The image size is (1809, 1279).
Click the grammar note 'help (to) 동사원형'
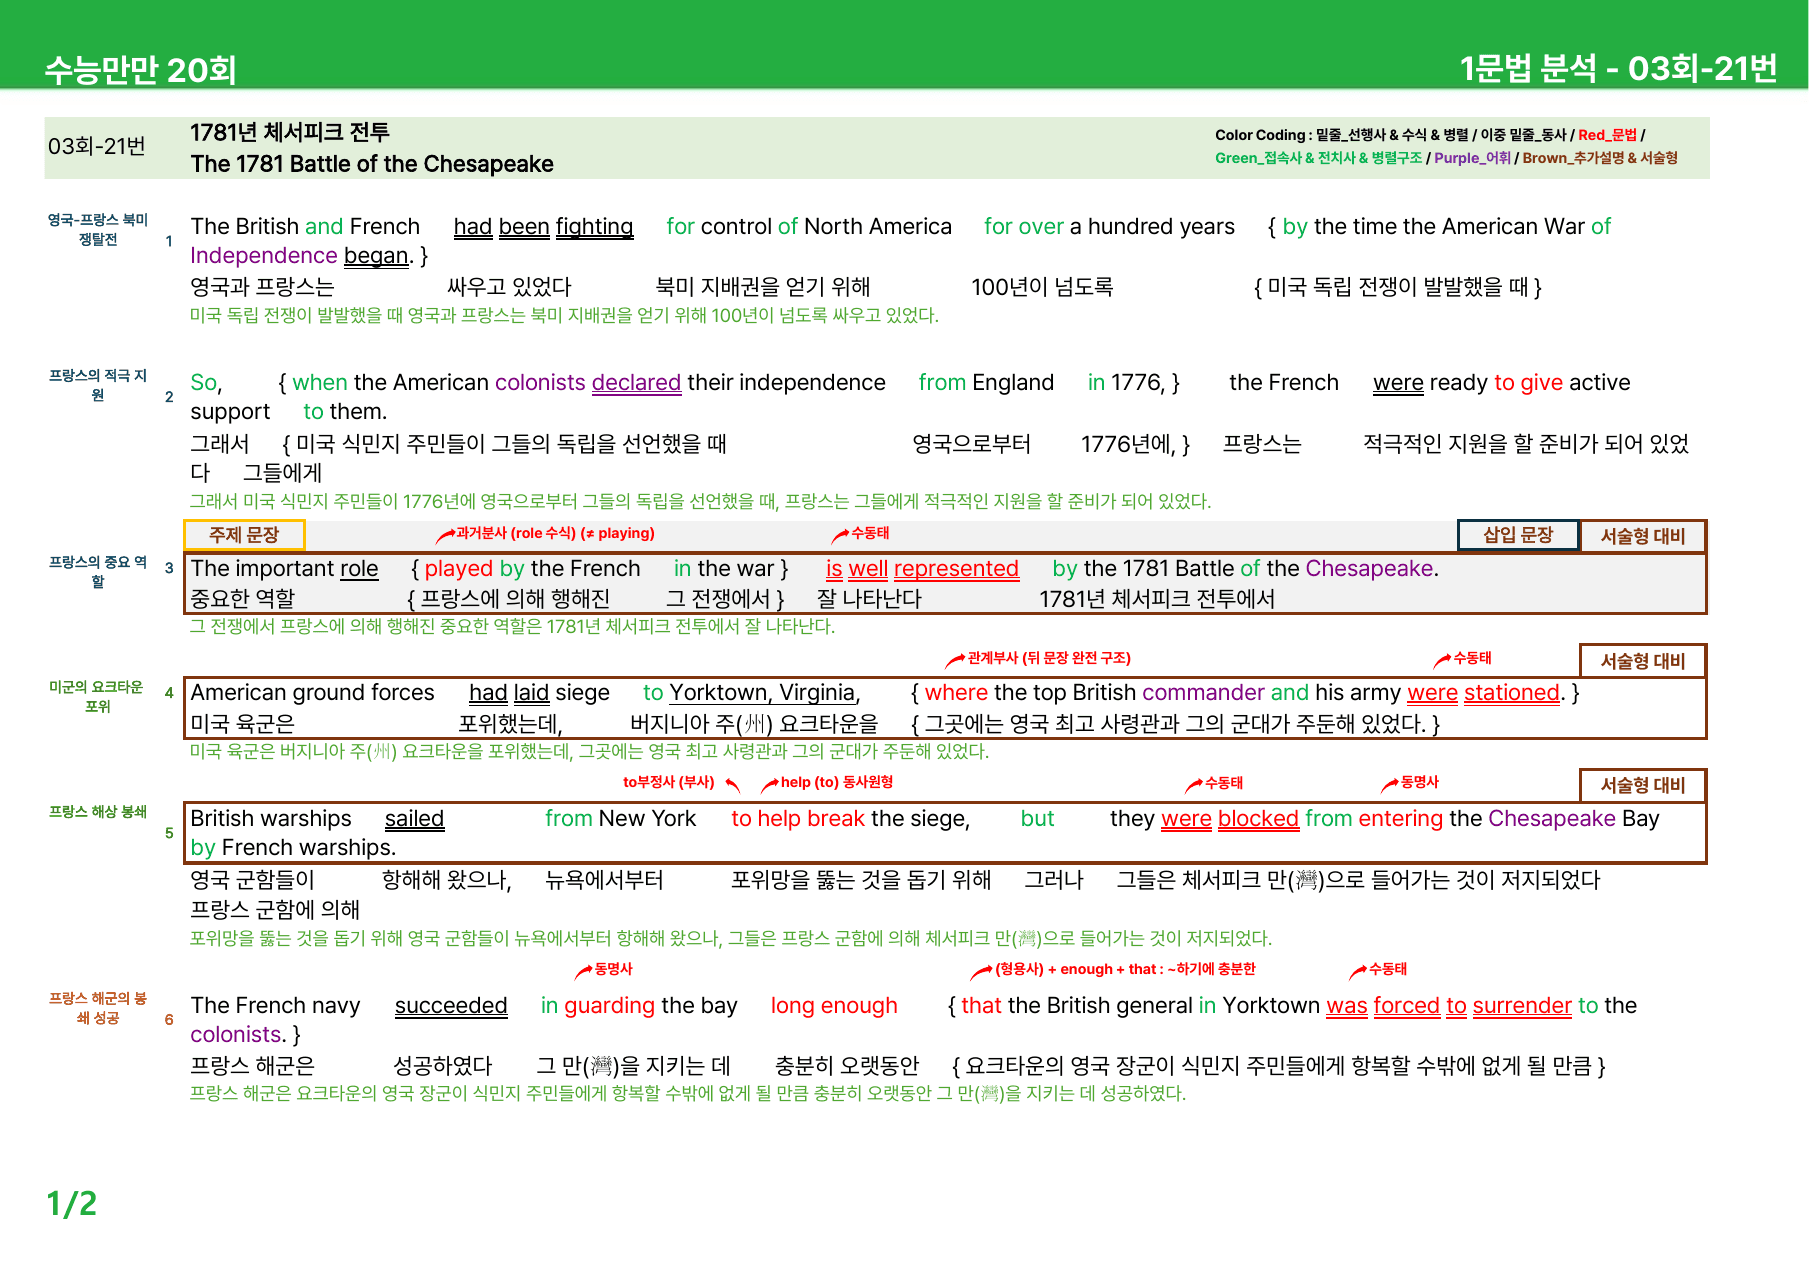pyautogui.click(x=836, y=782)
